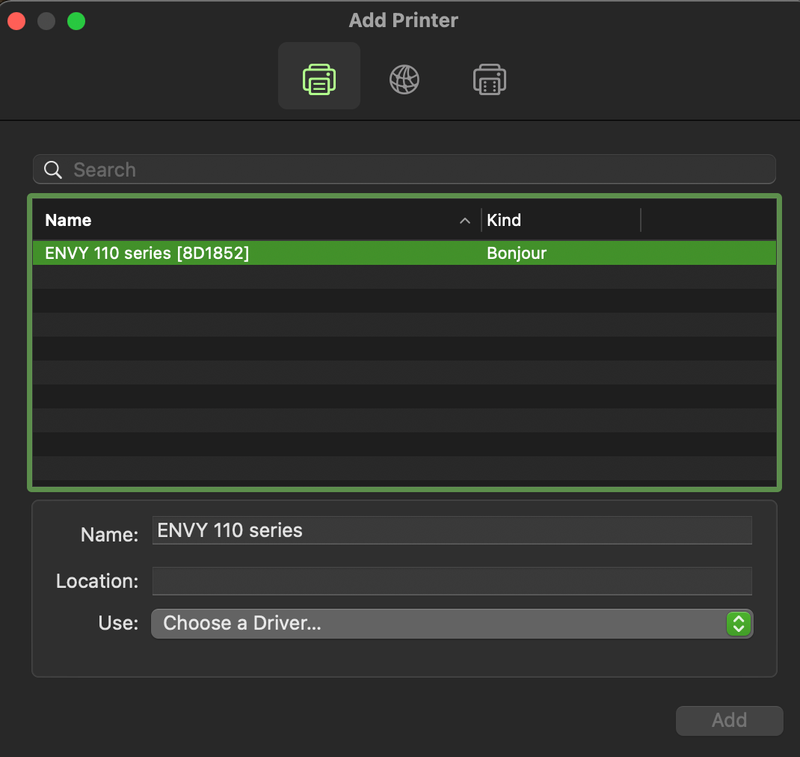Edit the printer Name text field

click(452, 531)
